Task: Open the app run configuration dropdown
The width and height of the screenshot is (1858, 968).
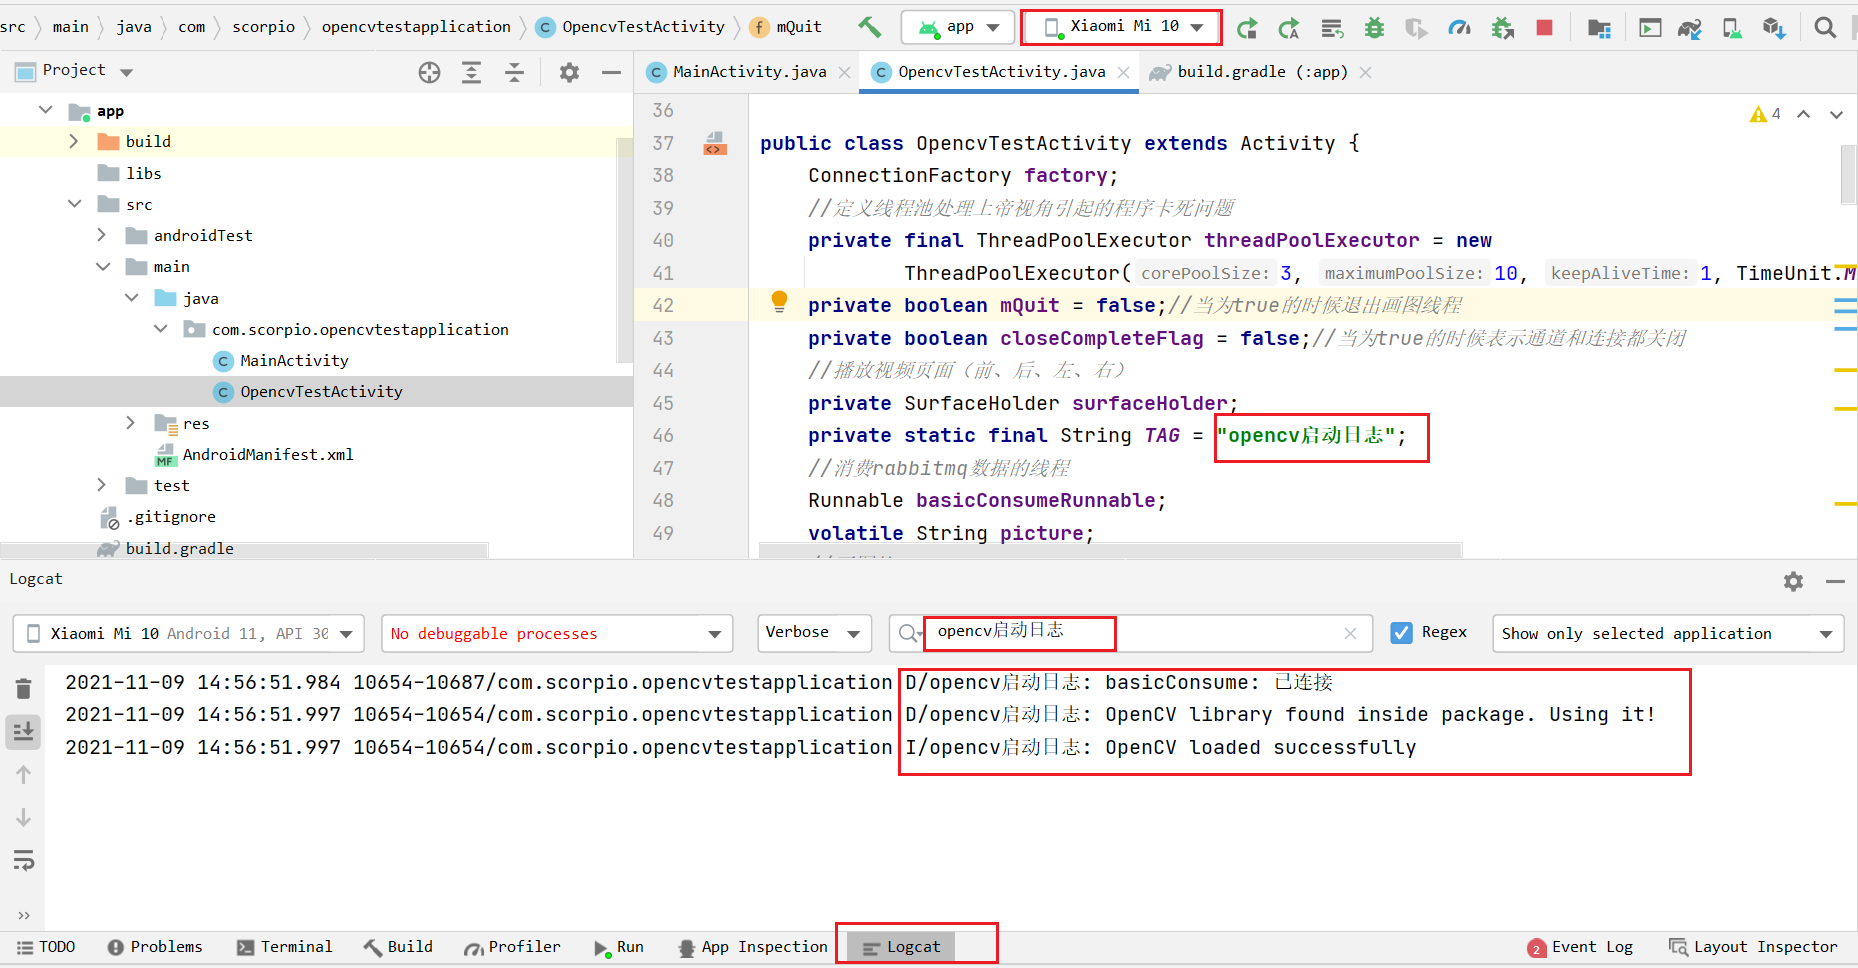Action: (958, 27)
